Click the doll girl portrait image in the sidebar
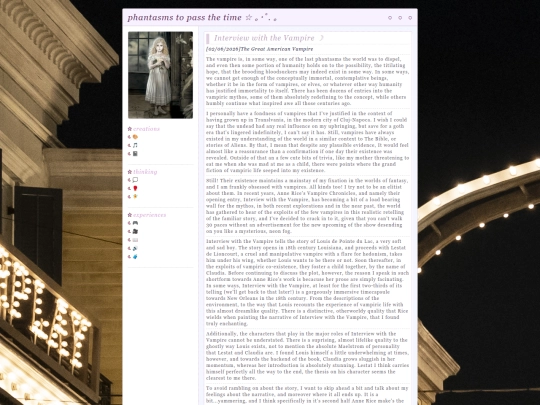Screen dimensions: 540x405 [160, 75]
